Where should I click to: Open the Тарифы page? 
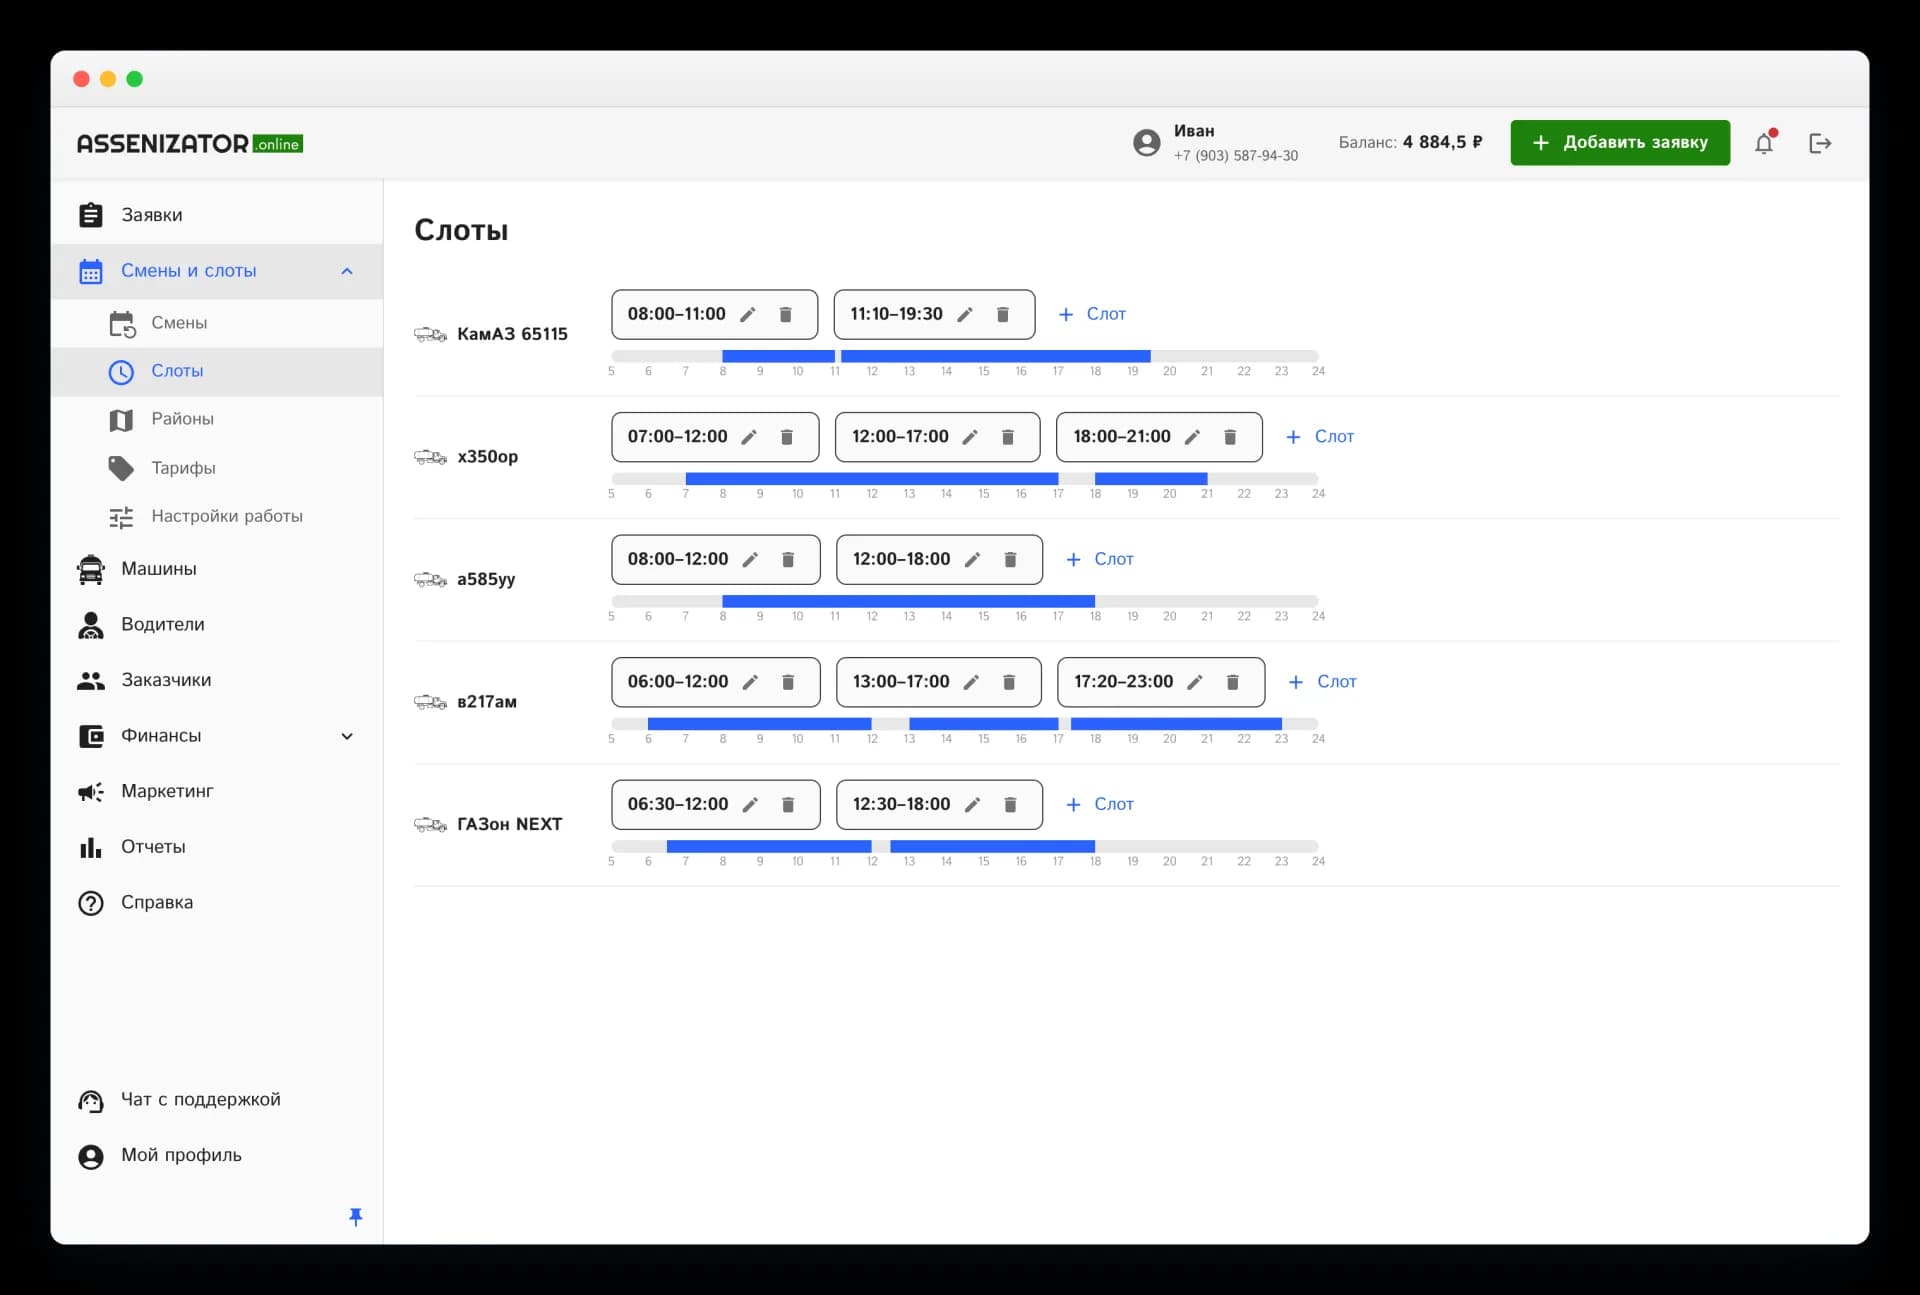coord(217,468)
